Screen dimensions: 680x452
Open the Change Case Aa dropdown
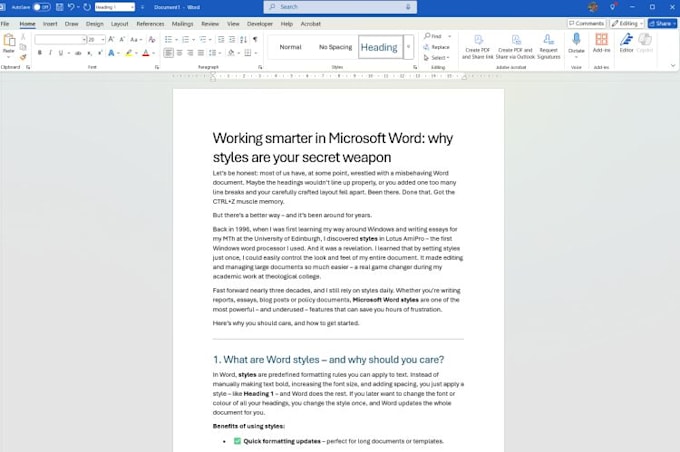coord(136,39)
